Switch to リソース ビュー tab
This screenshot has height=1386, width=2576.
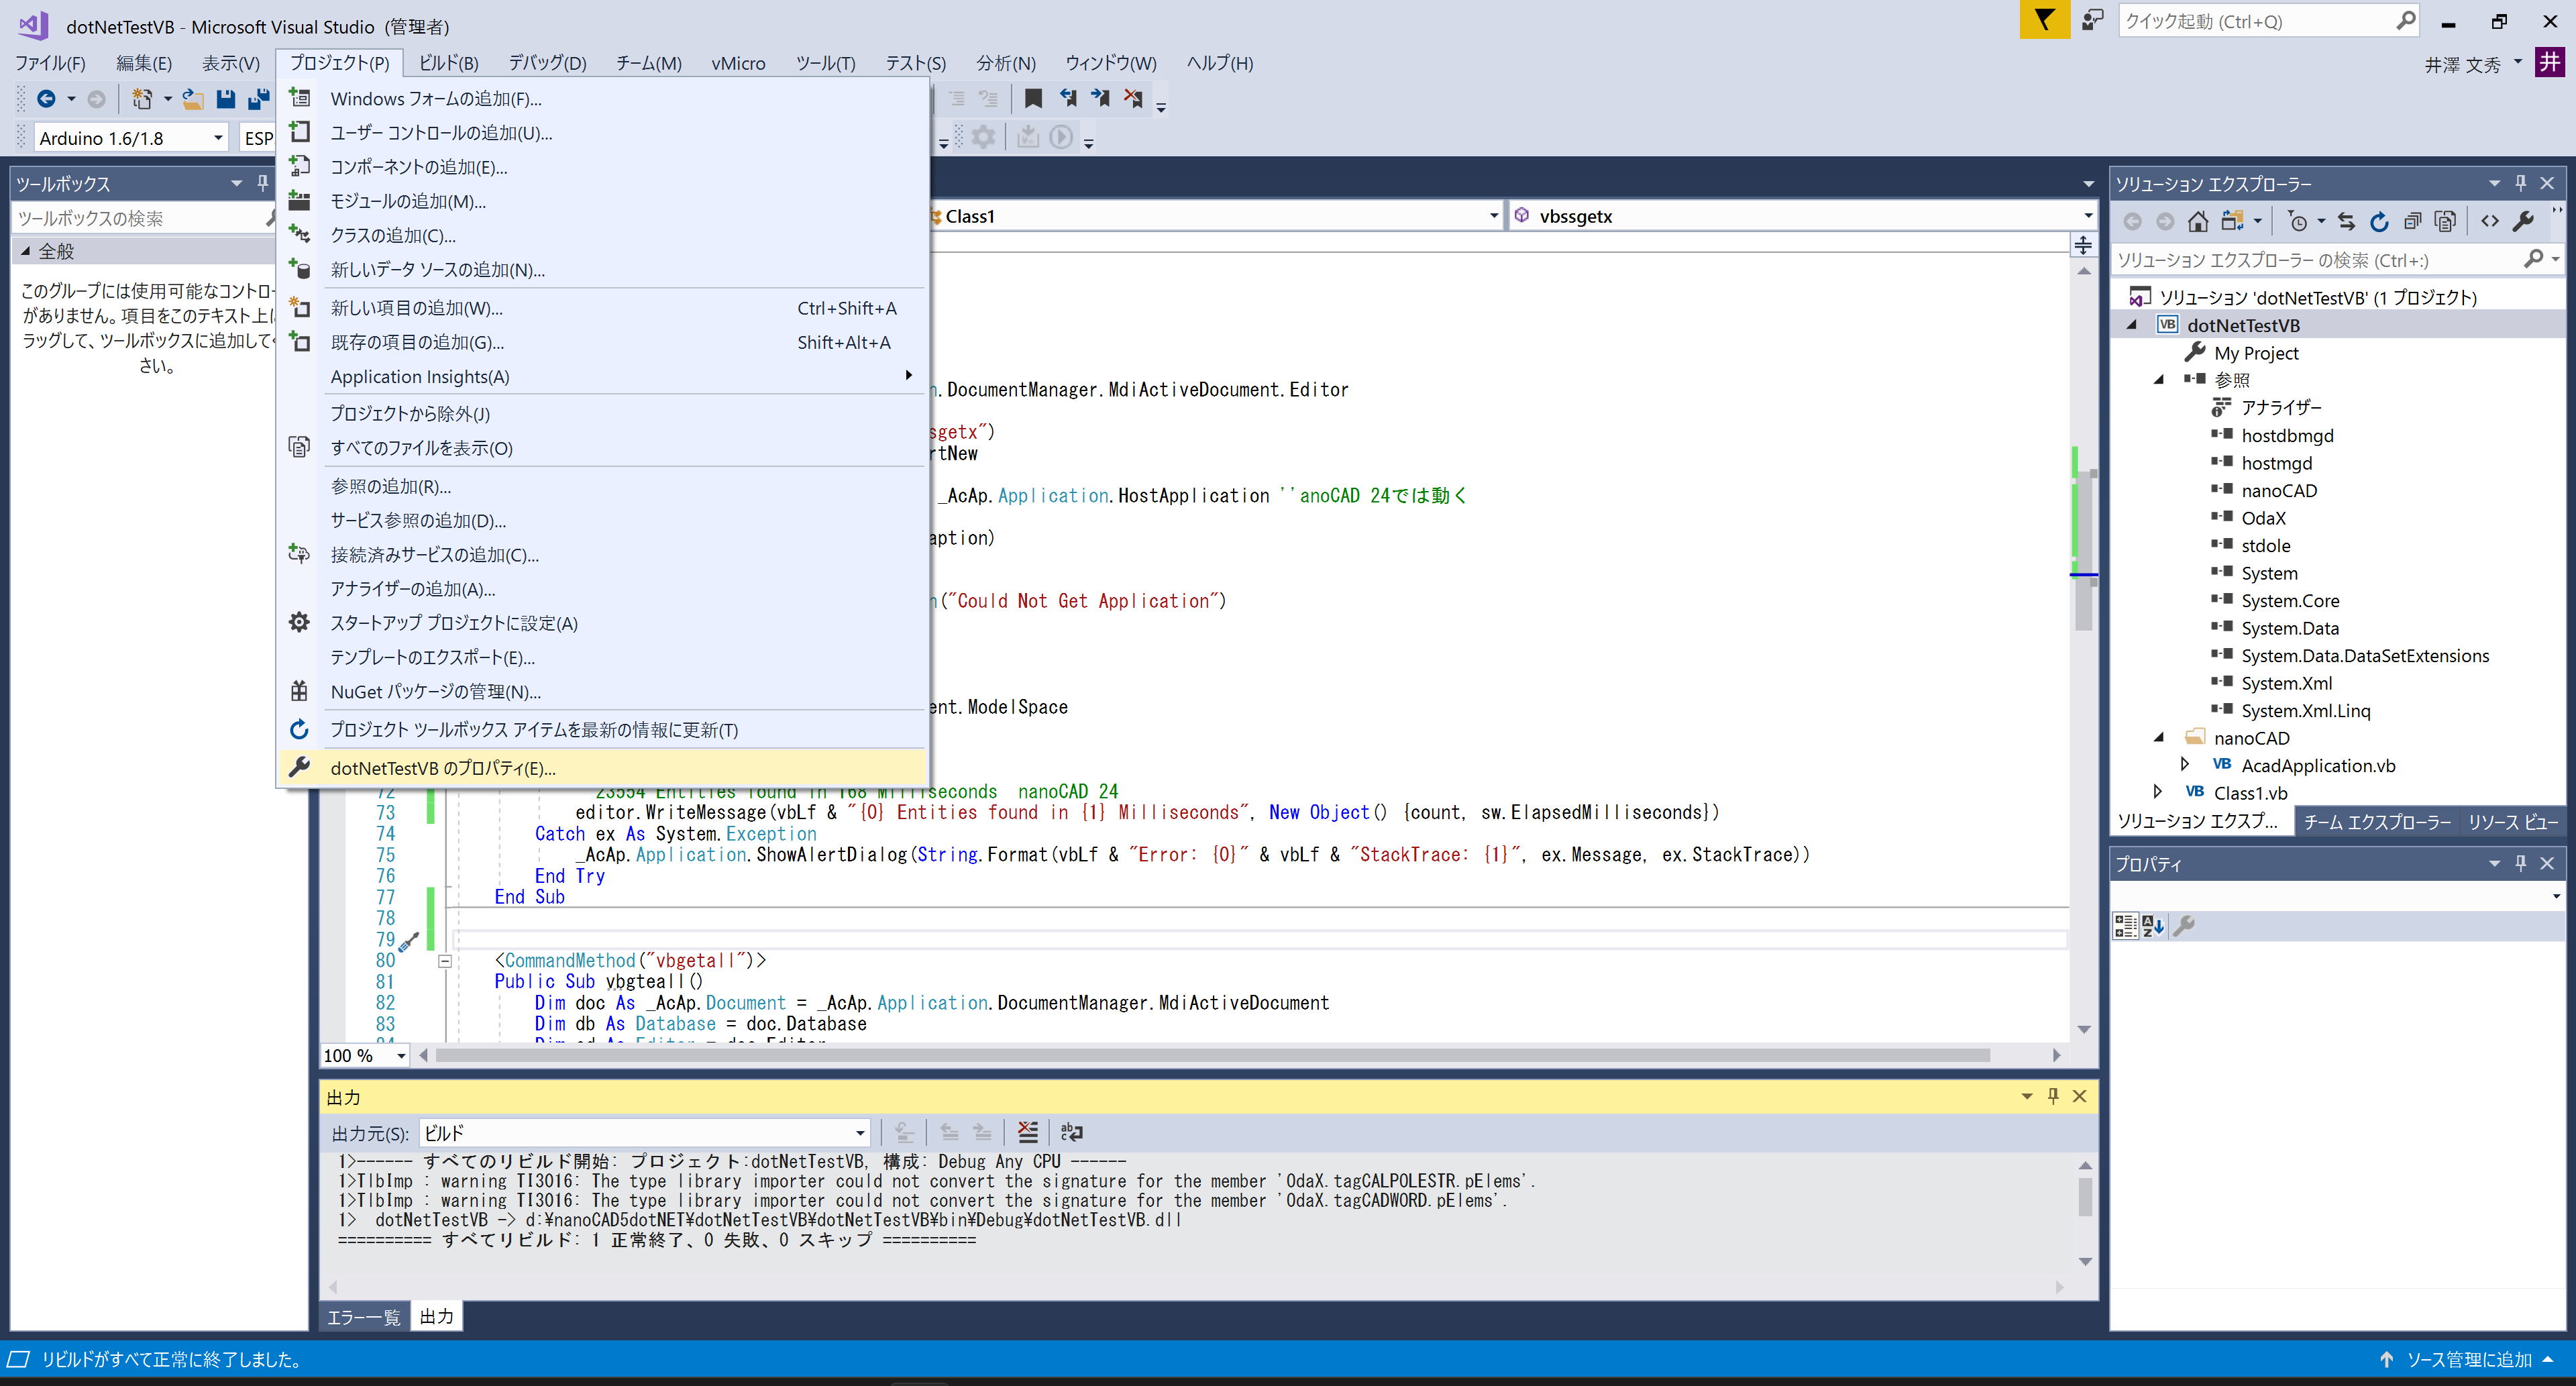coord(2513,822)
